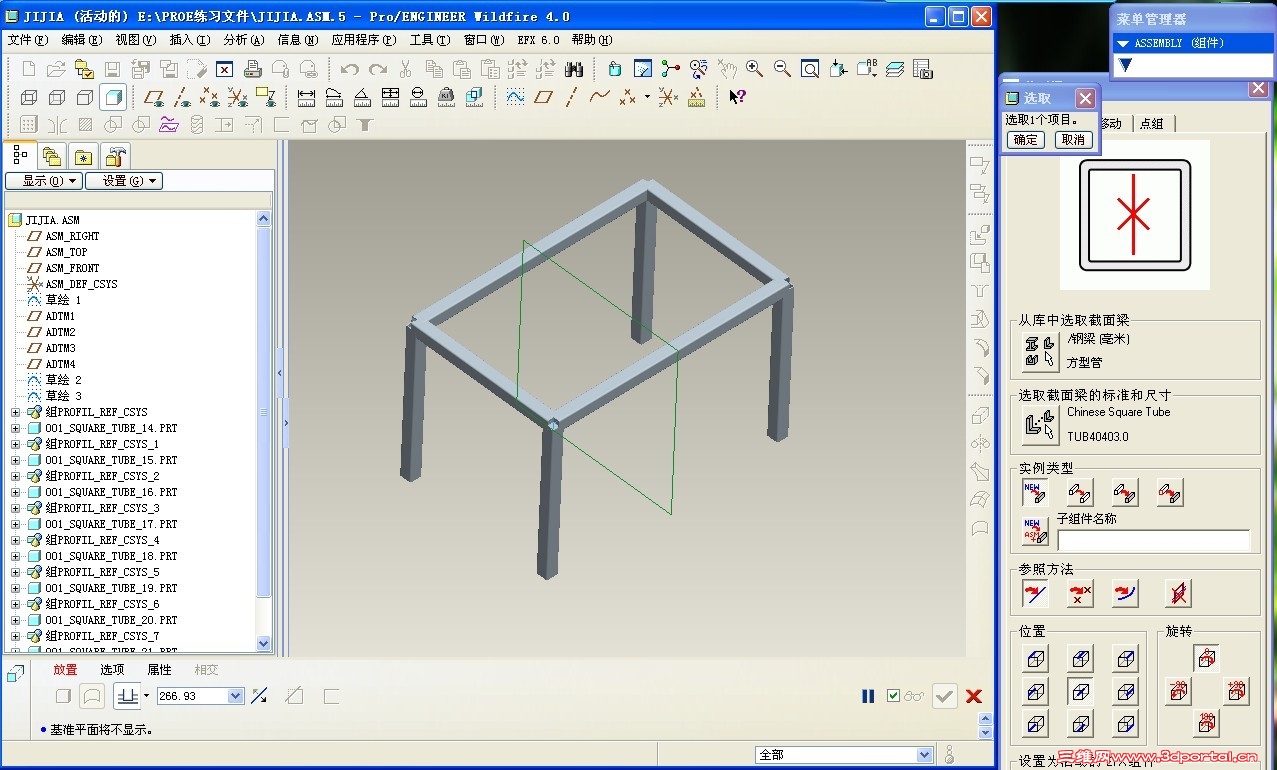Select the curve-line reference method icon
This screenshot has height=770, width=1277.
pos(1036,593)
